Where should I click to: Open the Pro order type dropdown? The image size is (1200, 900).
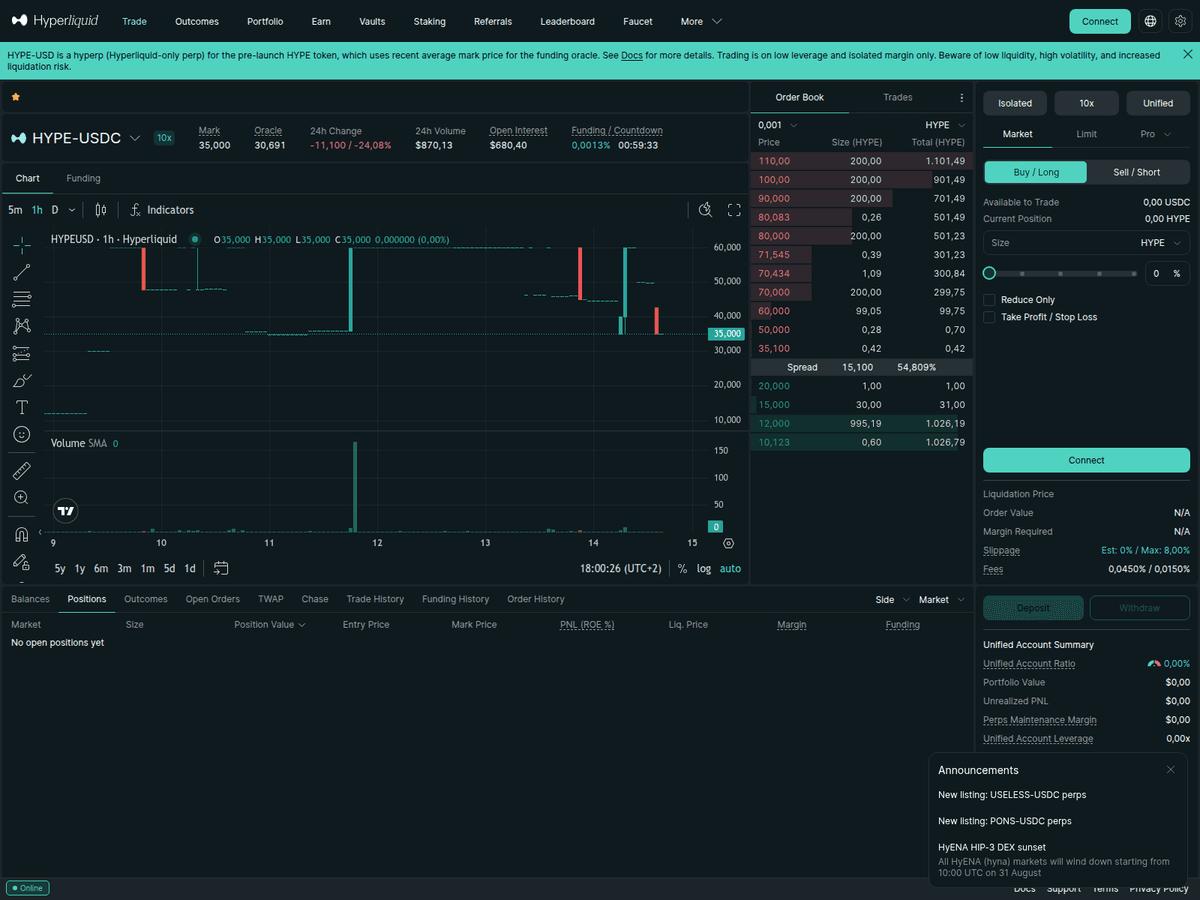click(1155, 134)
